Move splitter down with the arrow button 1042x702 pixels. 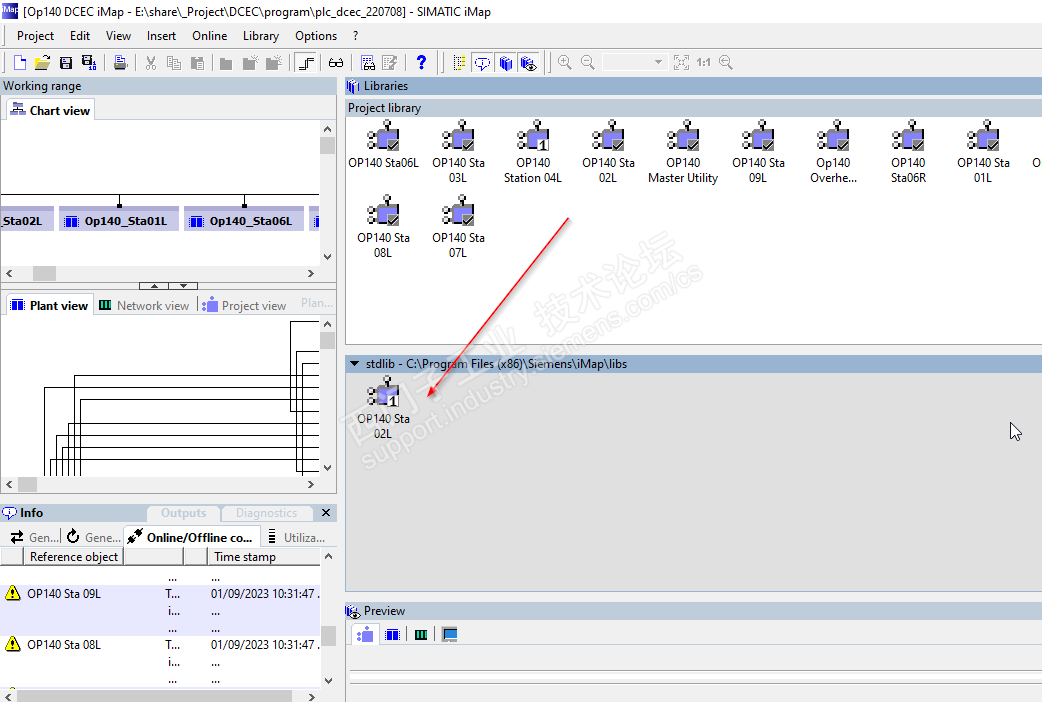(x=183, y=286)
